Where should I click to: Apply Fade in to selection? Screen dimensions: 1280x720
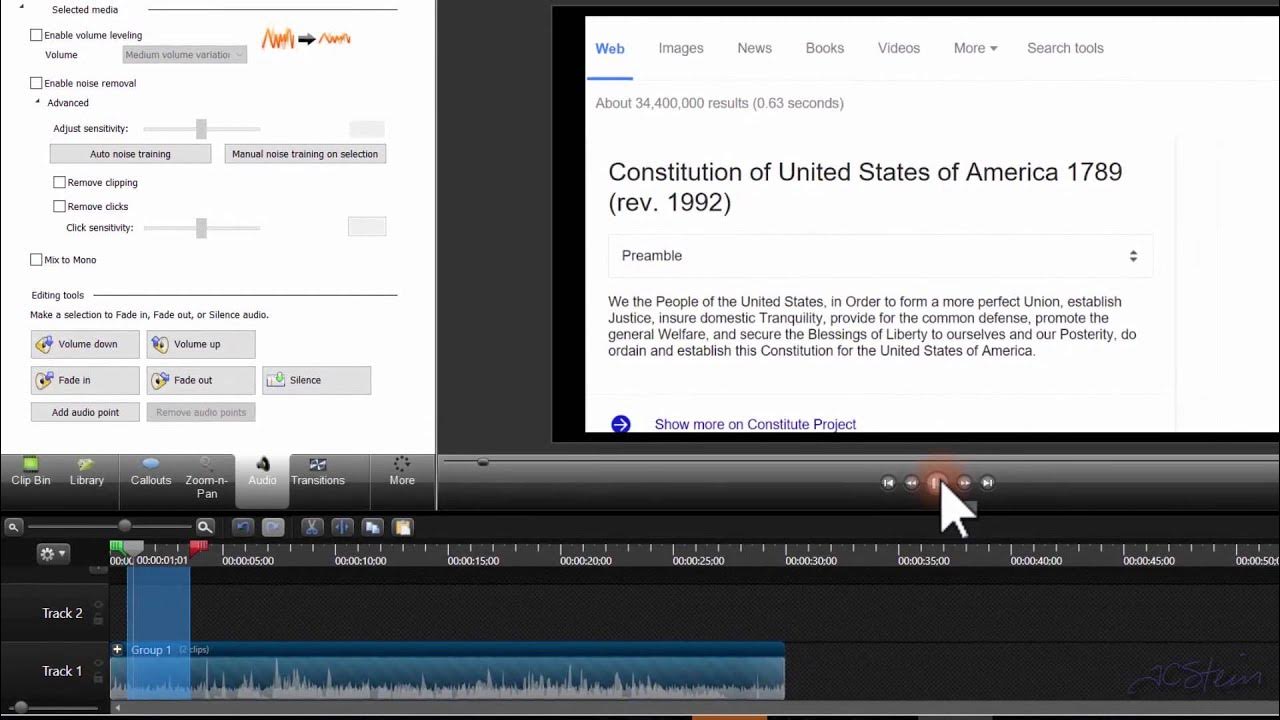(x=85, y=380)
